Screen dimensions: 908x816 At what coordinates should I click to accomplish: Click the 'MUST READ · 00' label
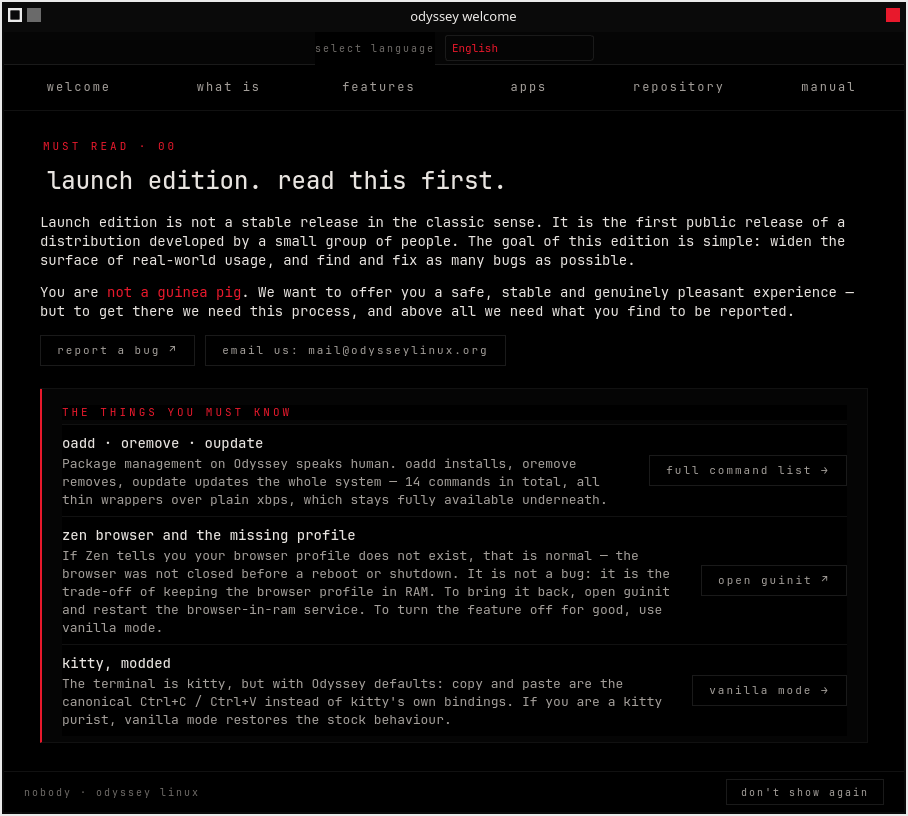[x=109, y=147]
